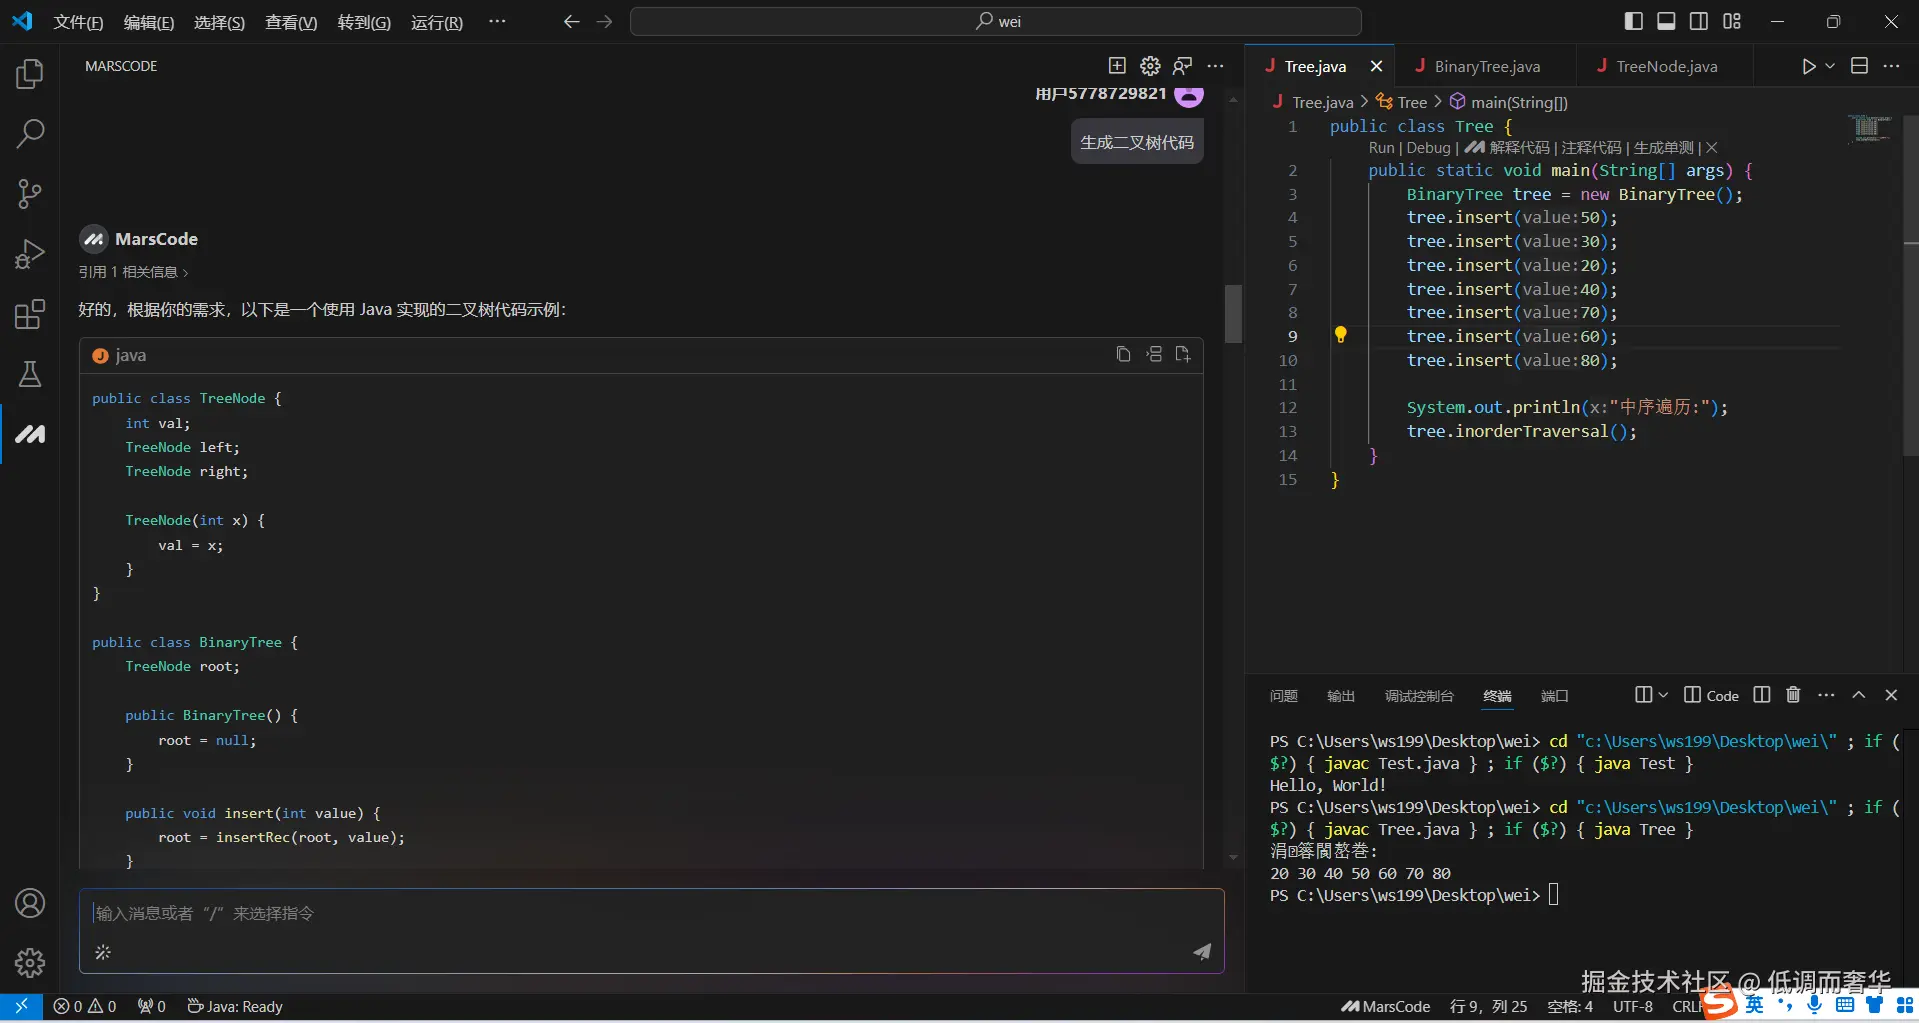
Task: Open MarsCode chat settings gear
Action: click(1150, 66)
